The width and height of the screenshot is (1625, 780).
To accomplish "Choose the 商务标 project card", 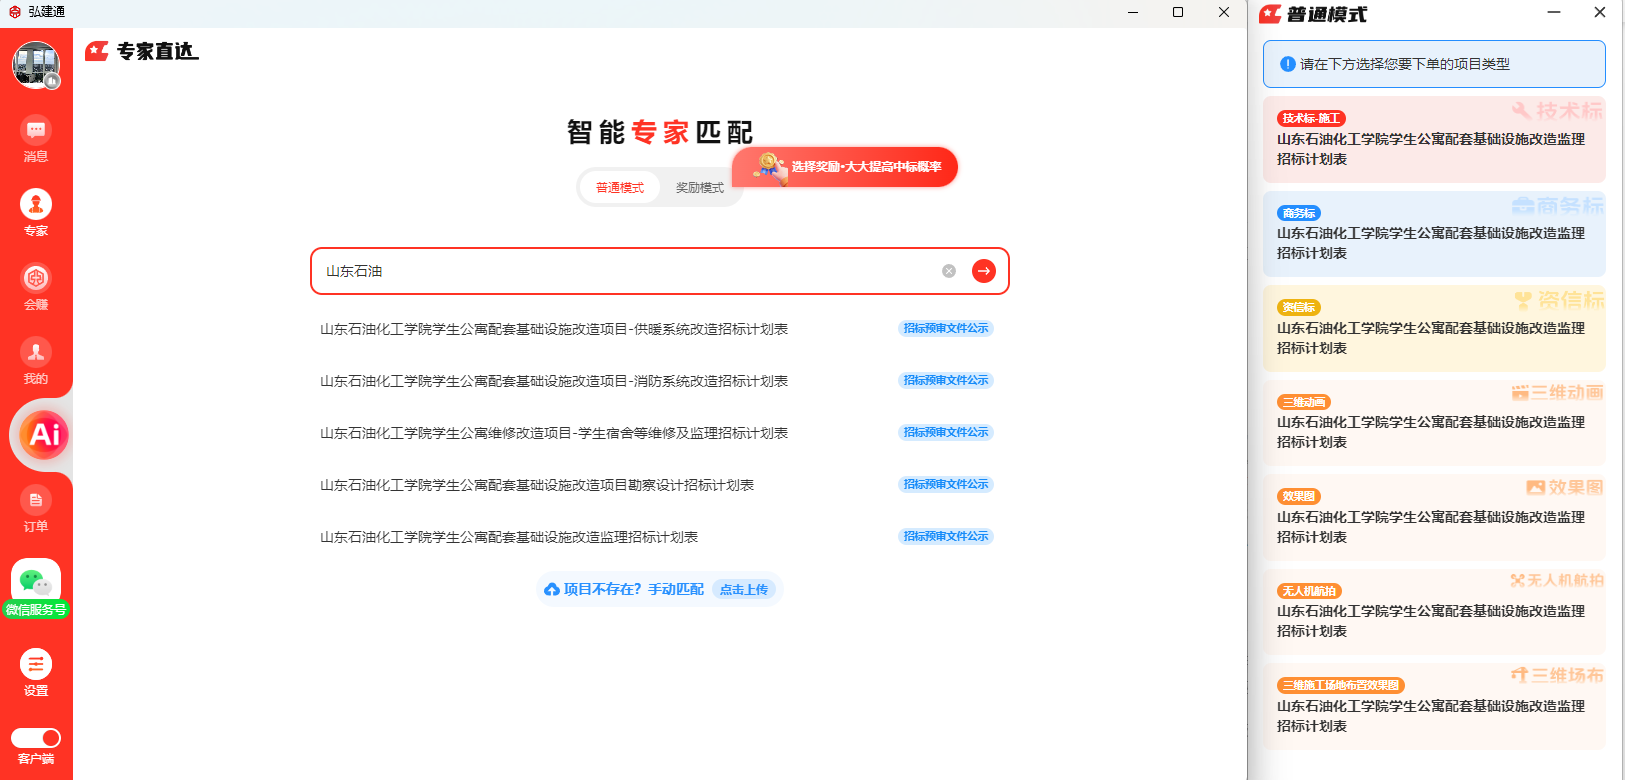I will pyautogui.click(x=1434, y=234).
